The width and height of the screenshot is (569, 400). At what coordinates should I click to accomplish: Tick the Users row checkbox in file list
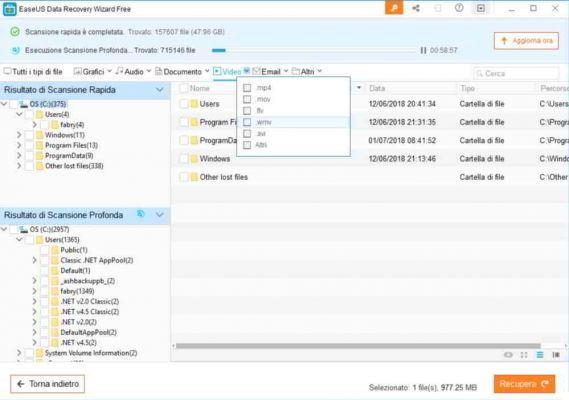tap(184, 104)
